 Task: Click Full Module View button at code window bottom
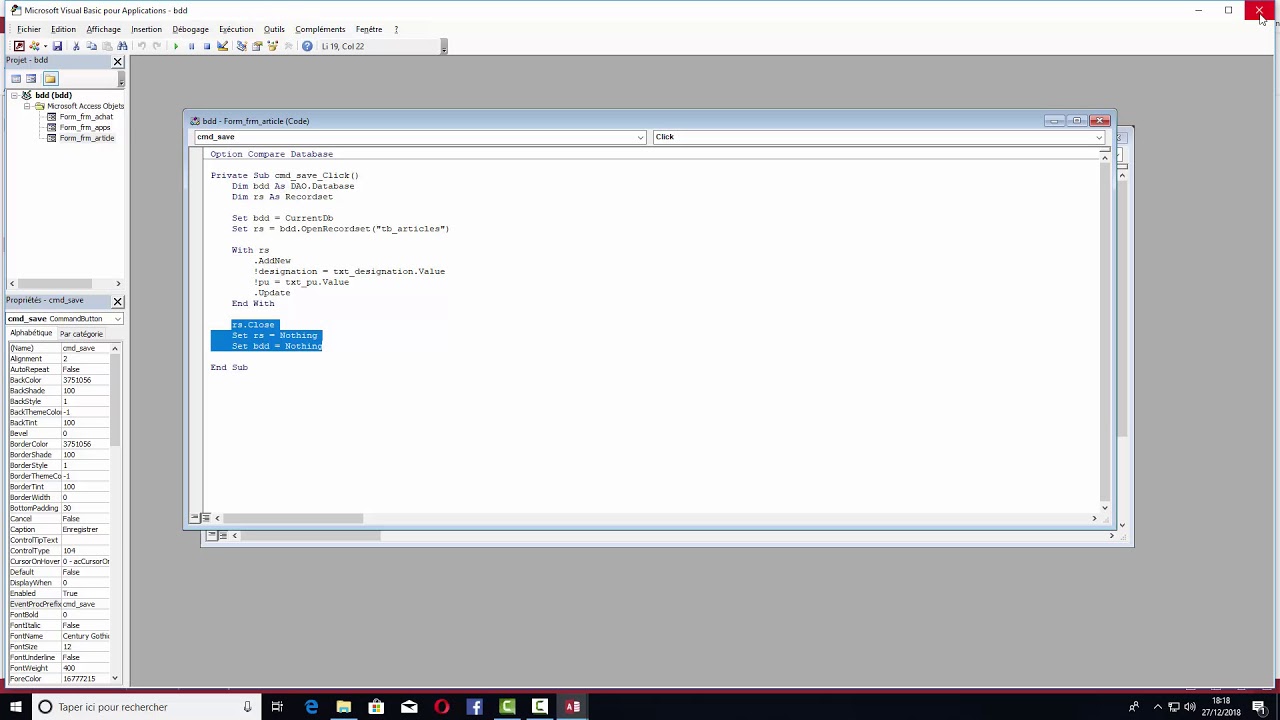click(x=205, y=518)
